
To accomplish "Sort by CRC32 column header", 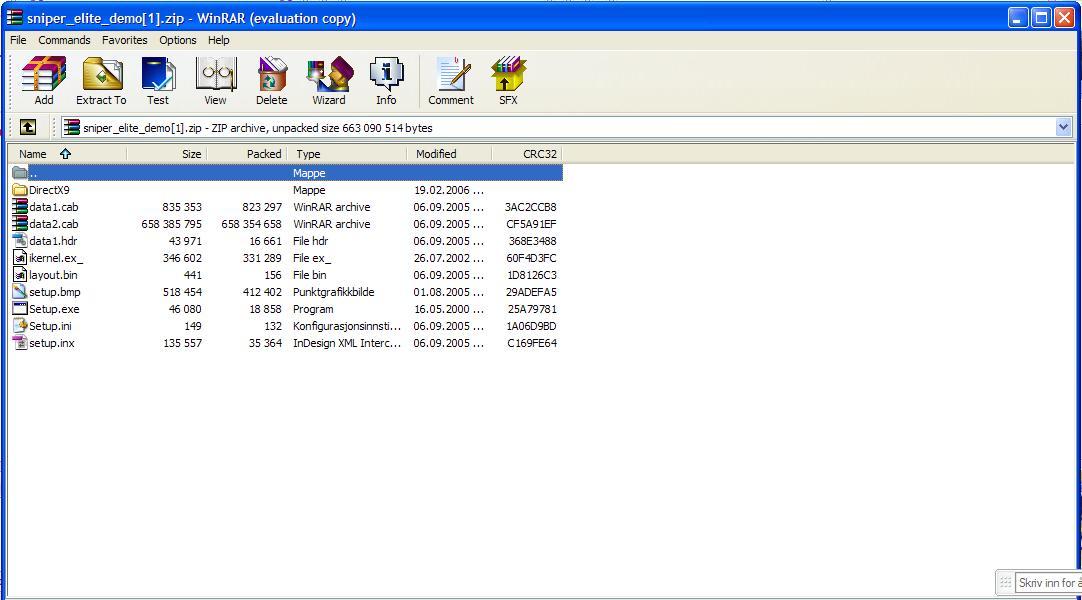I will (527, 154).
